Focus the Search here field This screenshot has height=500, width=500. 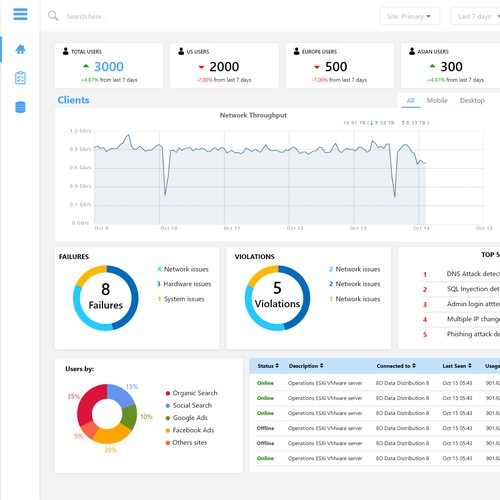point(87,16)
